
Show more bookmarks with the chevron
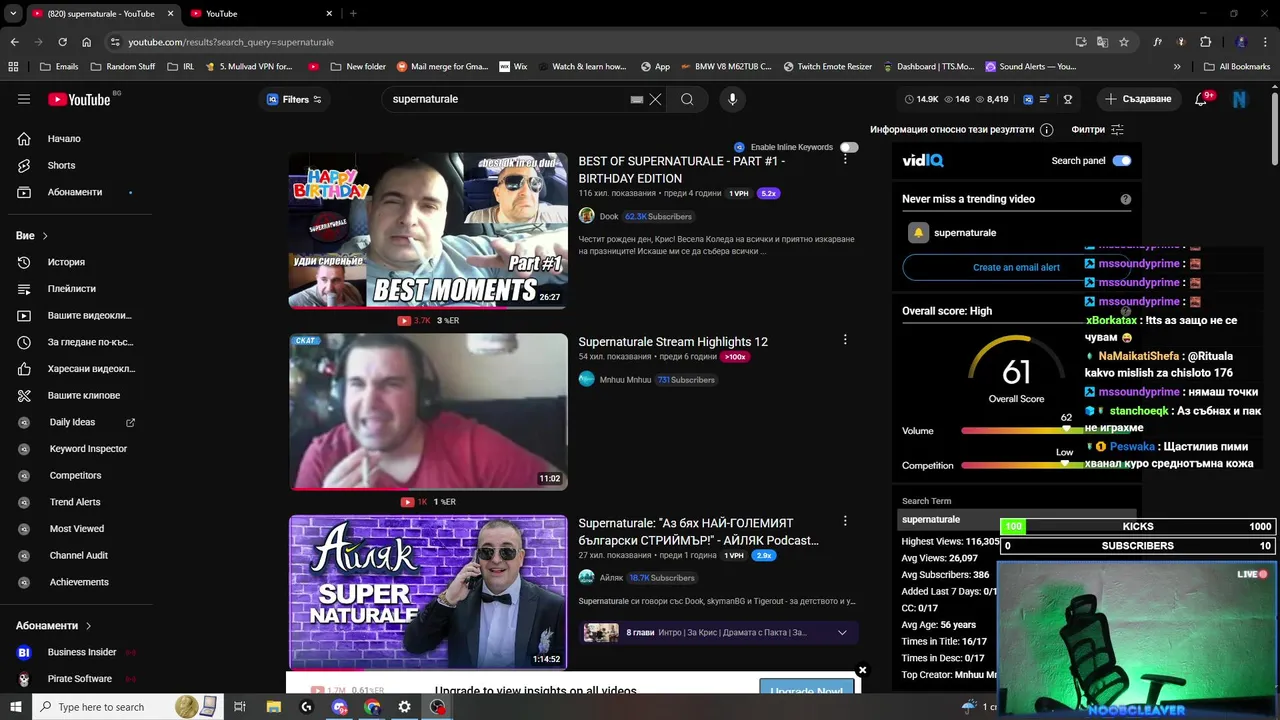pyautogui.click(x=1177, y=67)
